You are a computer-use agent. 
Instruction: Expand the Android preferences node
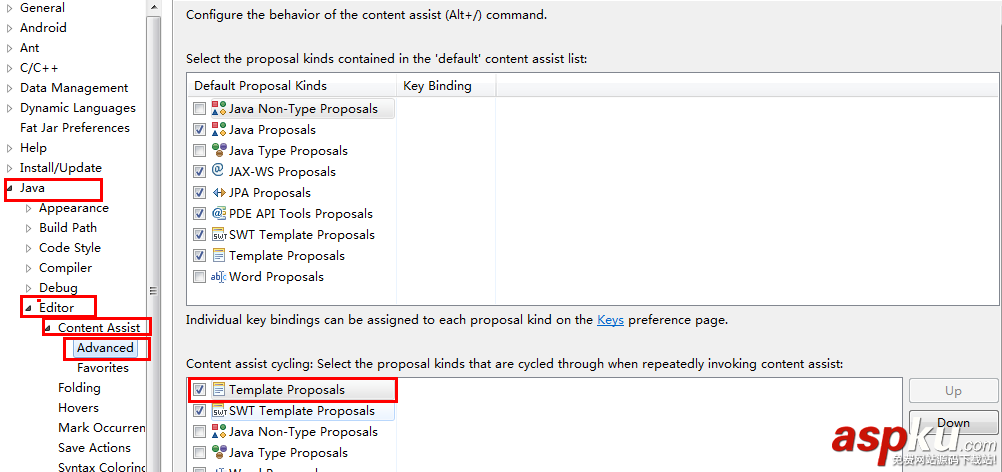pos(10,28)
